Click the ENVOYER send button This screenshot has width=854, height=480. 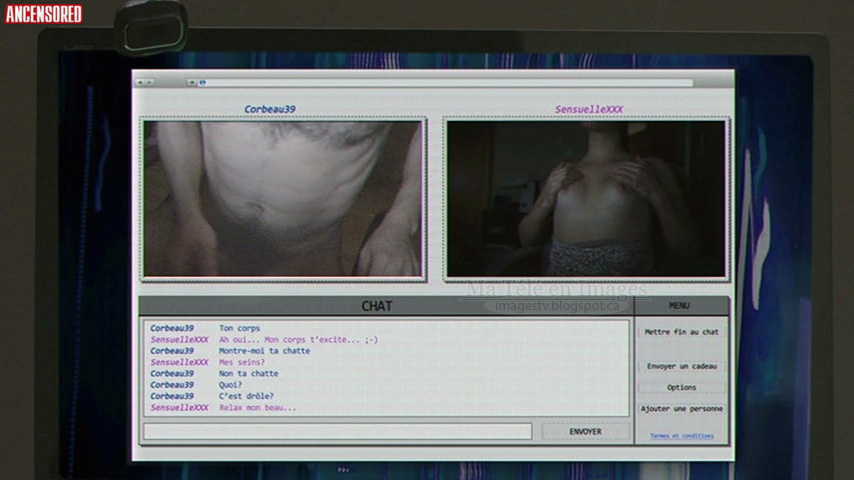585,431
